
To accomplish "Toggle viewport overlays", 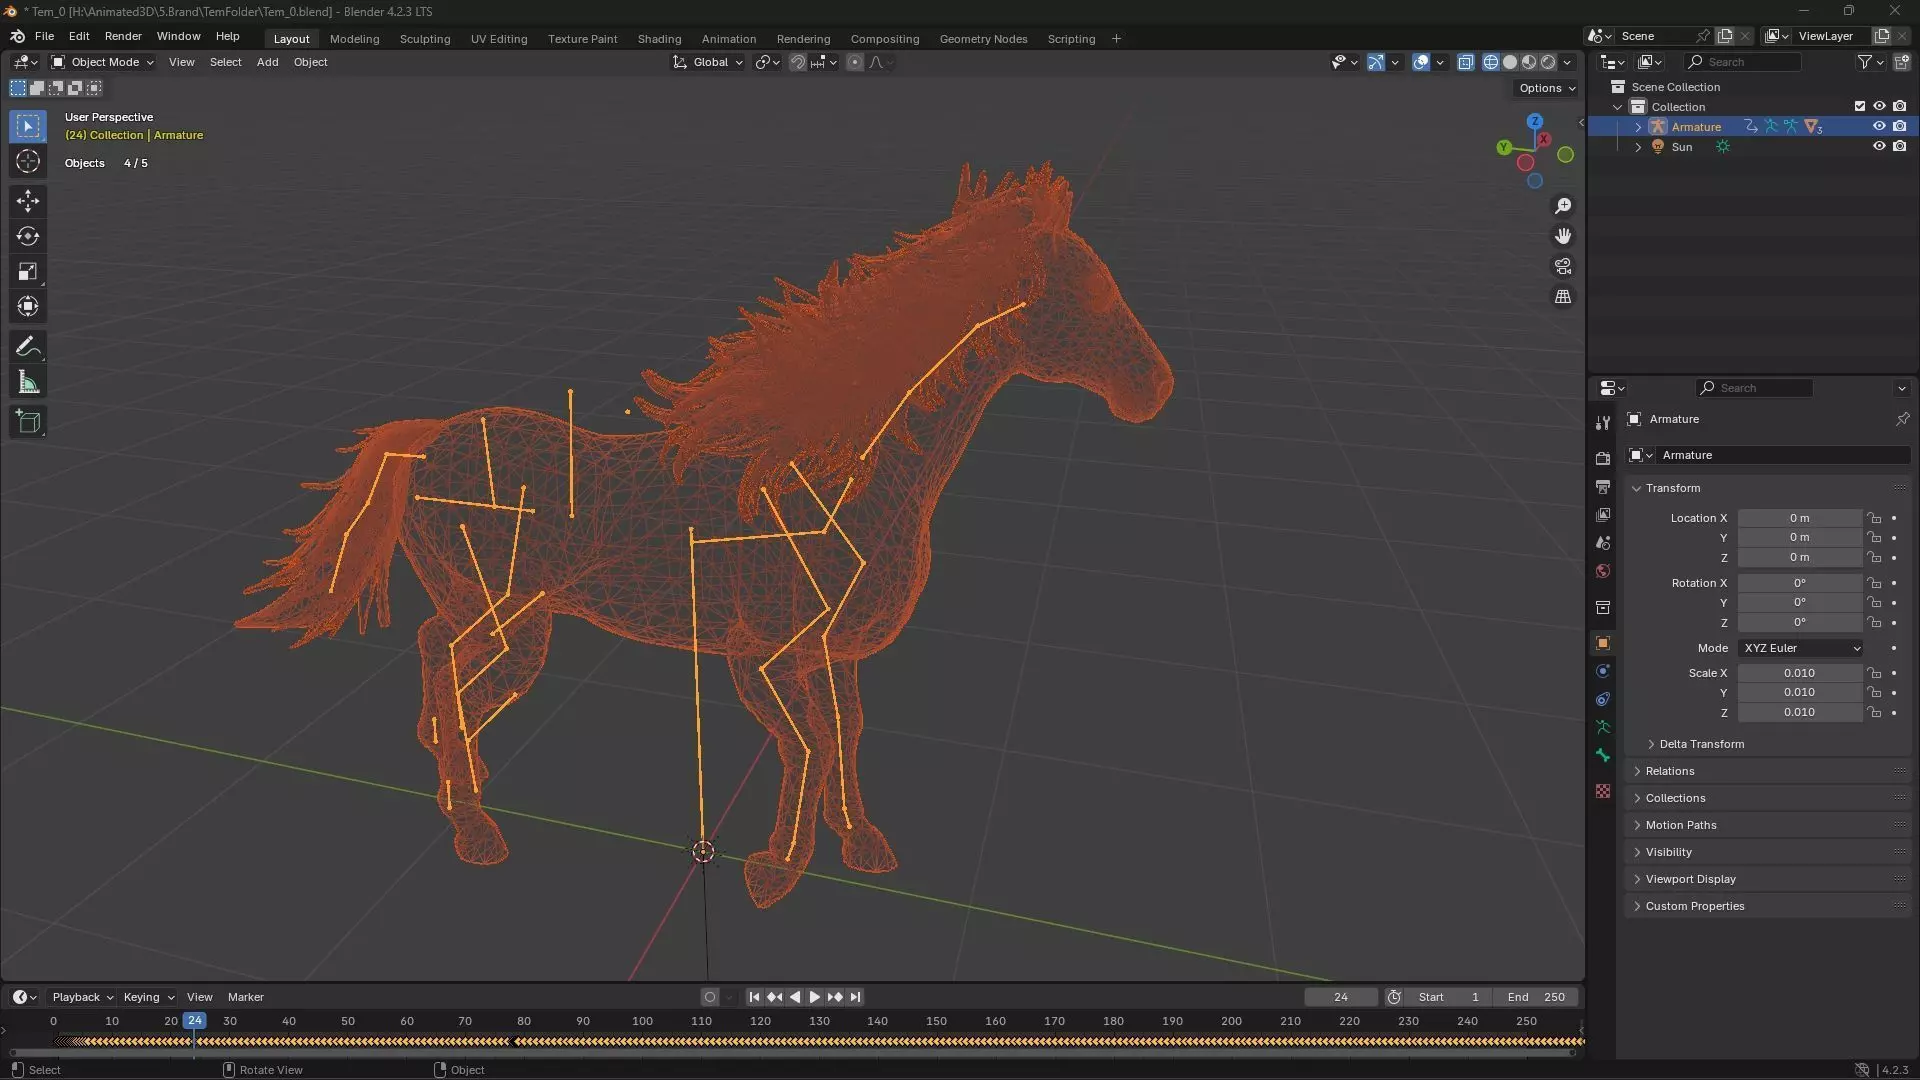I will click(1421, 62).
